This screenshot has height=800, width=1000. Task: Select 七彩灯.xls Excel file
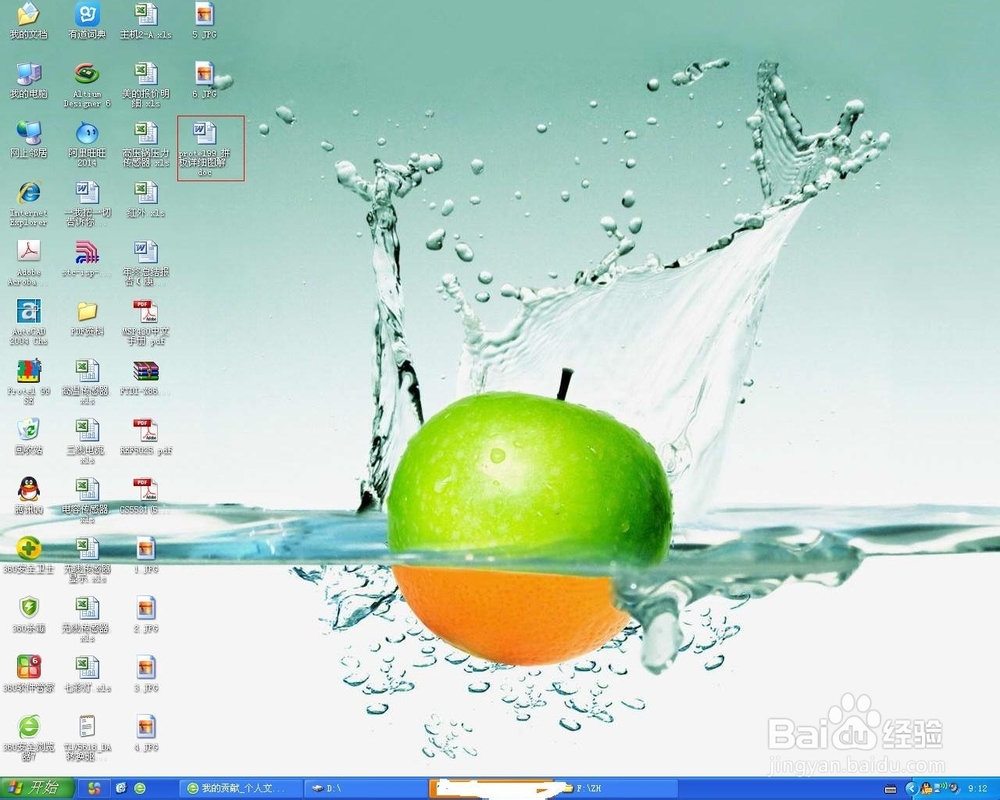coord(87,674)
